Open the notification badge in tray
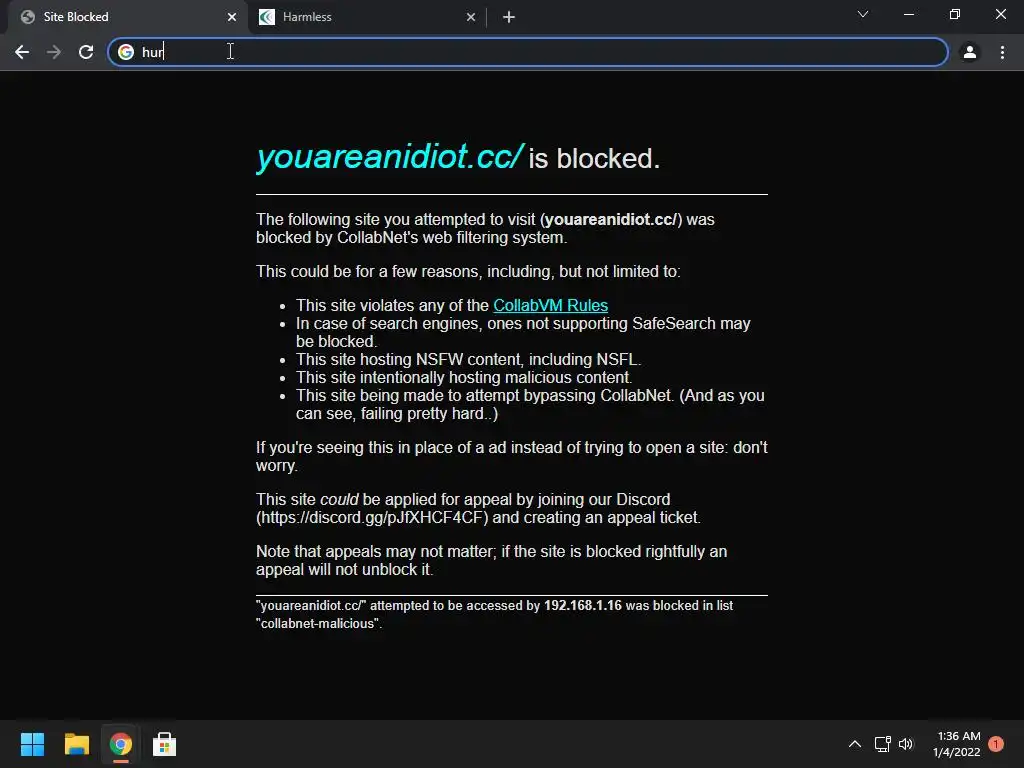Screen dimensions: 1024x768 pos(996,744)
